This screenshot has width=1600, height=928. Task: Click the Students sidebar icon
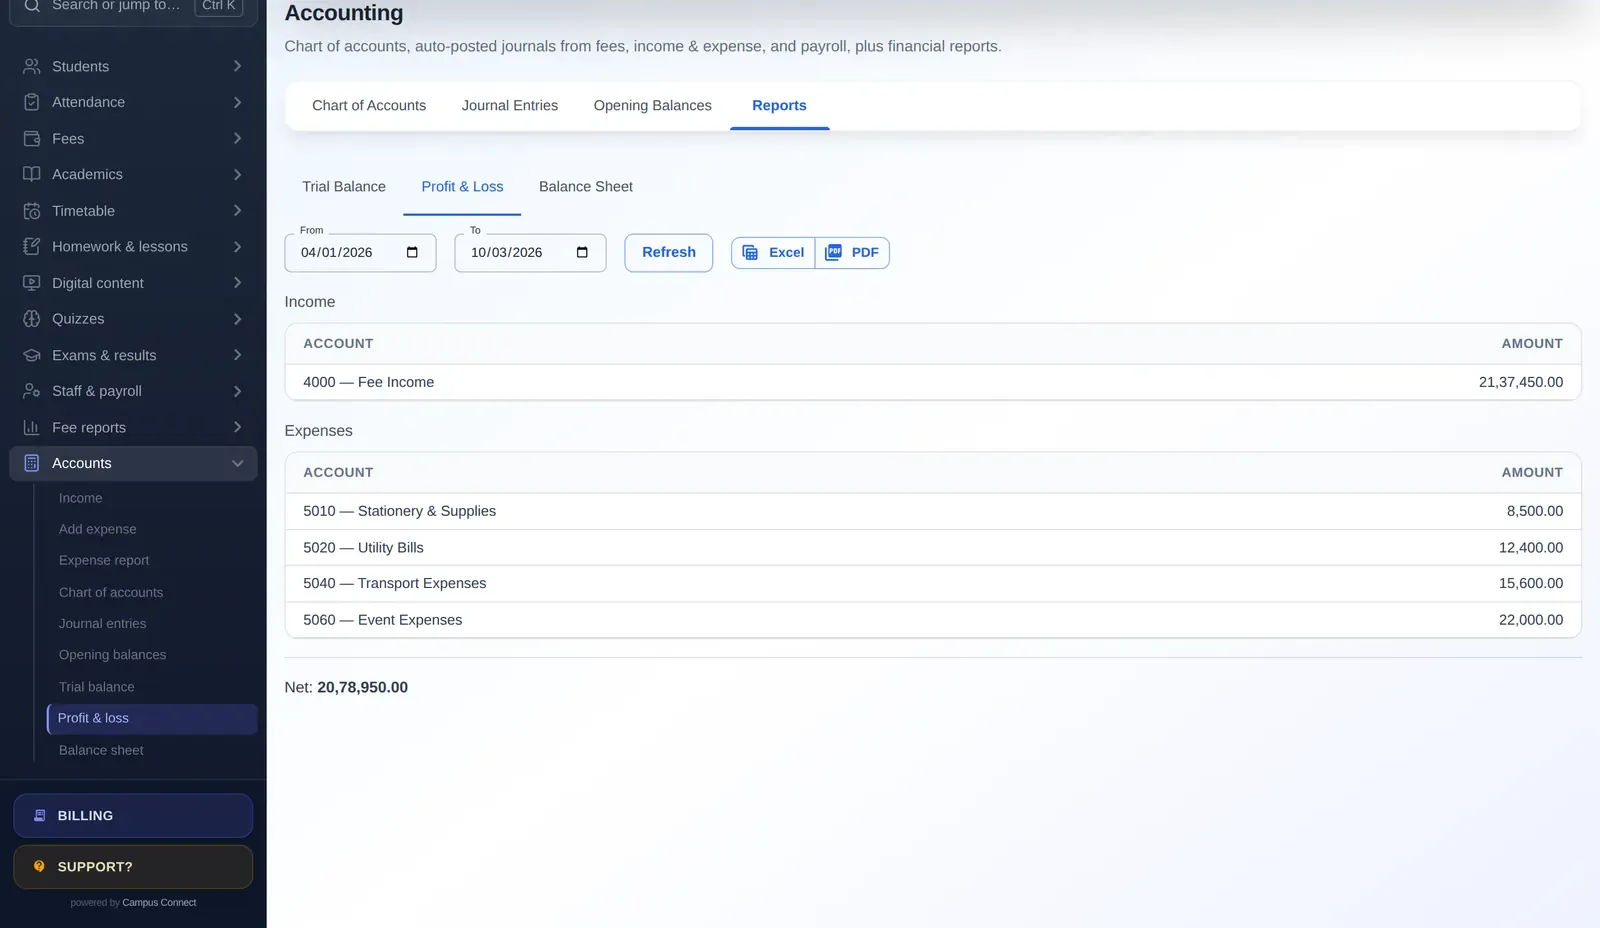click(32, 66)
